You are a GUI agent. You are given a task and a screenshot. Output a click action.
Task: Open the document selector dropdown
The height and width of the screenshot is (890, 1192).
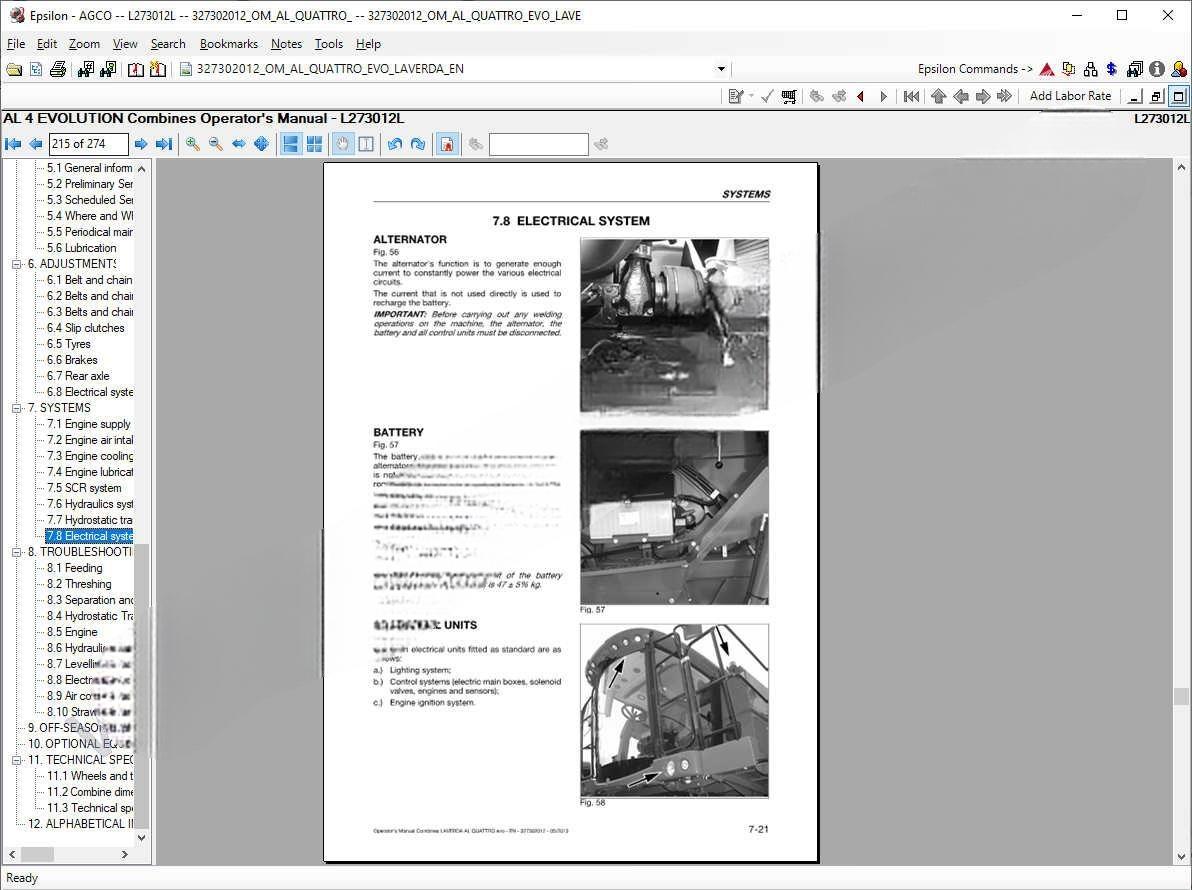pyautogui.click(x=721, y=69)
